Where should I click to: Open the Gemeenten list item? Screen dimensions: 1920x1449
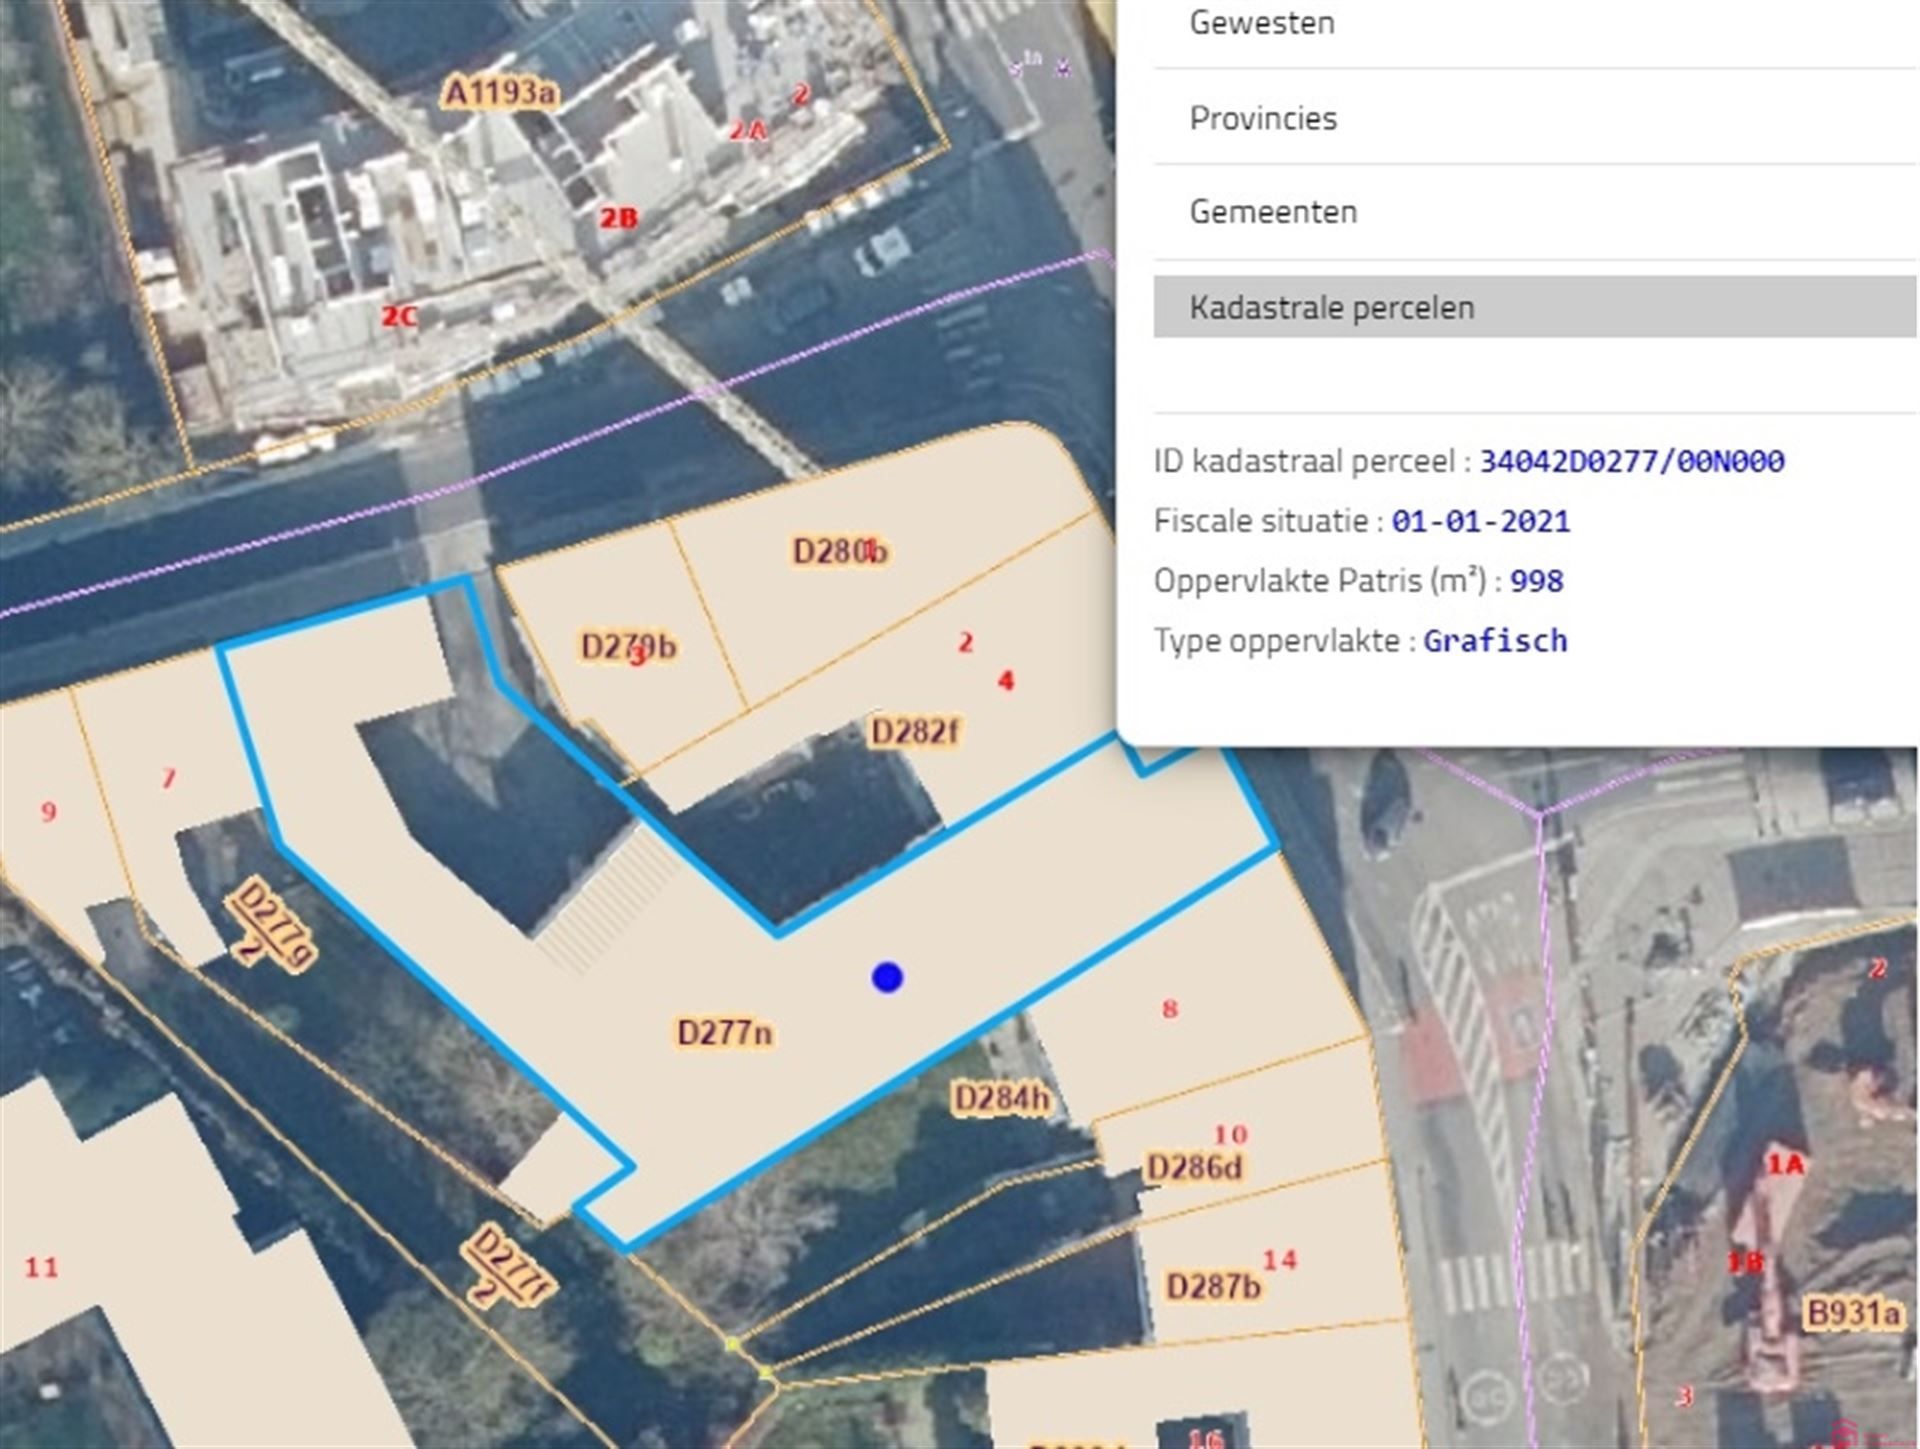(x=1273, y=212)
